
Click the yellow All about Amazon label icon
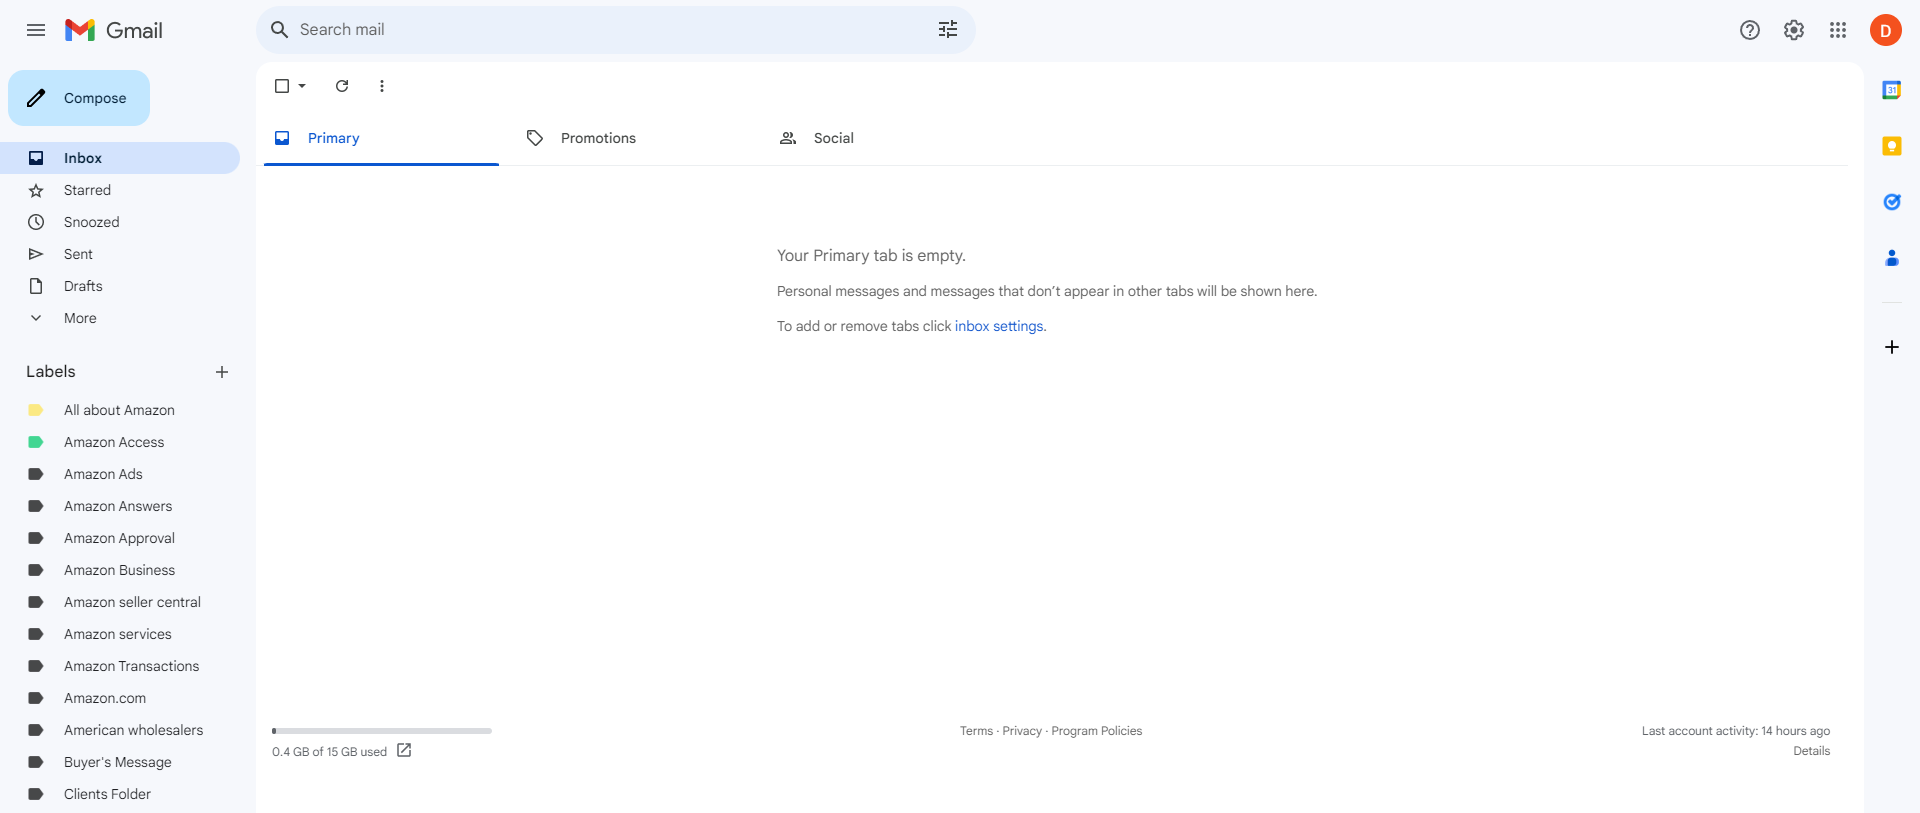36,410
